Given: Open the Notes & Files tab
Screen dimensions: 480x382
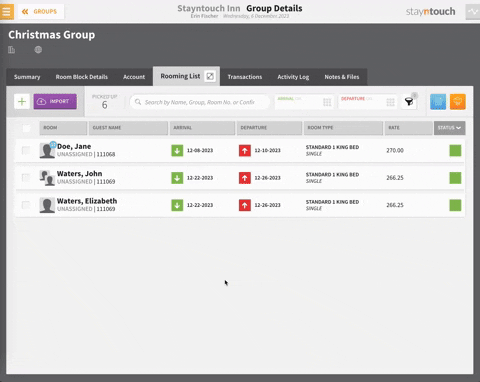Looking at the screenshot, I should point(342,77).
